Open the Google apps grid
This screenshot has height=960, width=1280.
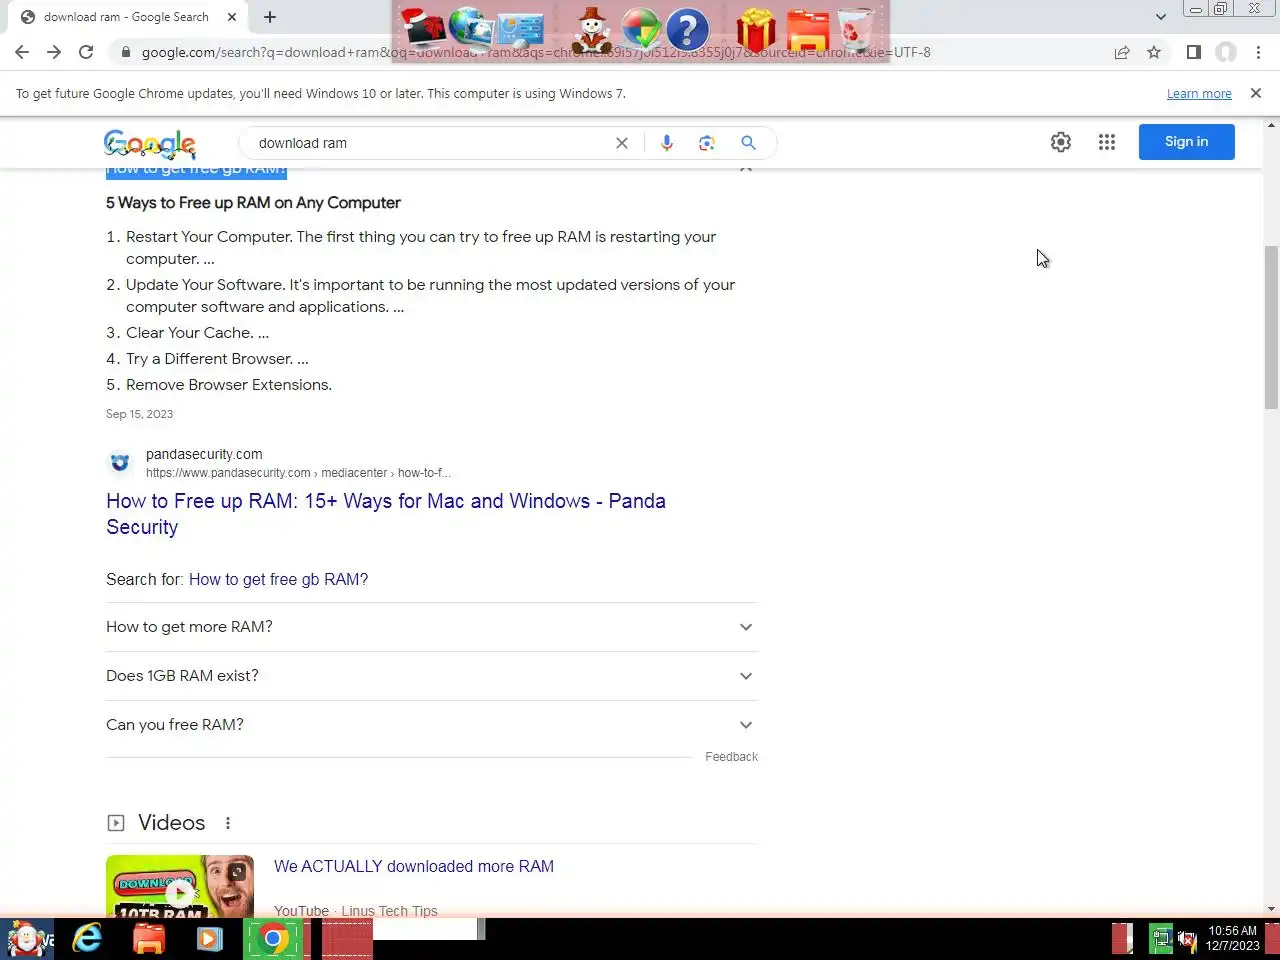[x=1107, y=142]
